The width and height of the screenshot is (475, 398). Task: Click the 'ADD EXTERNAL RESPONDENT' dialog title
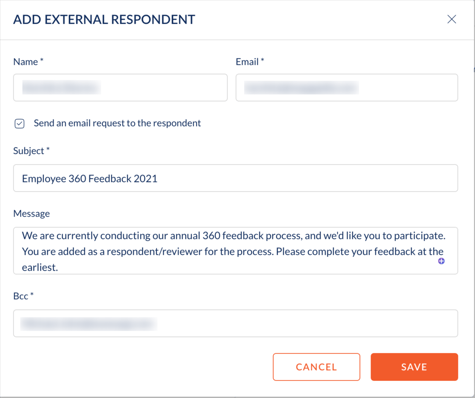click(x=104, y=20)
